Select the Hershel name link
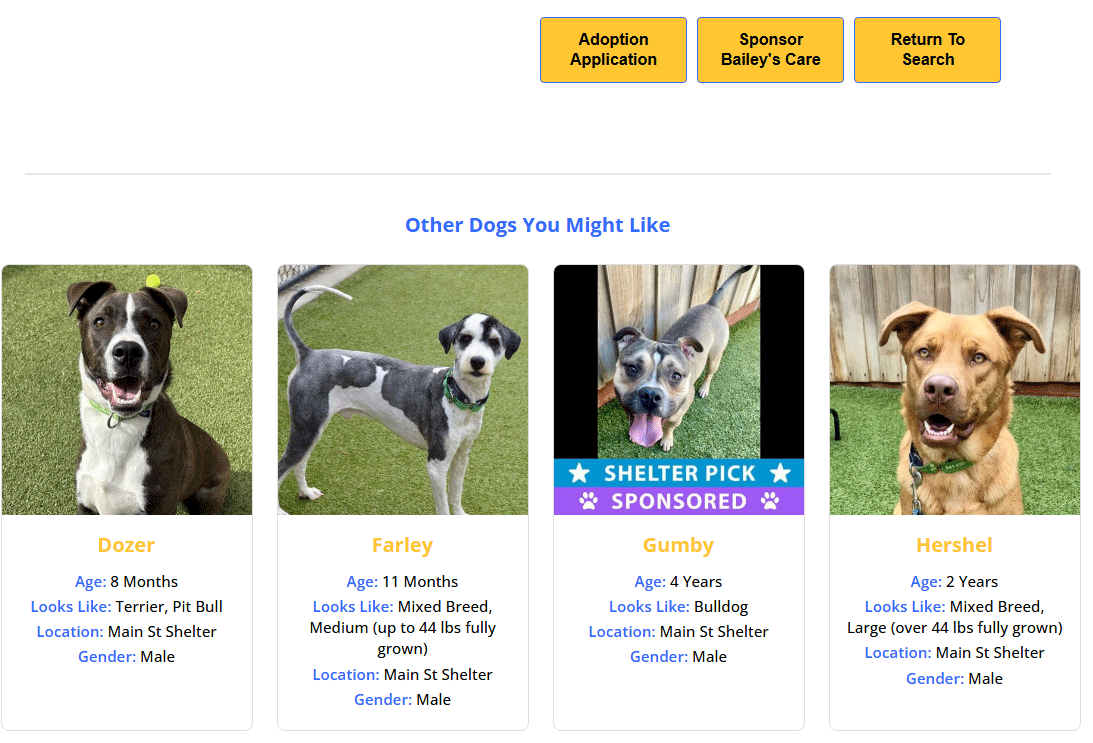The width and height of the screenshot is (1093, 743). coord(954,545)
